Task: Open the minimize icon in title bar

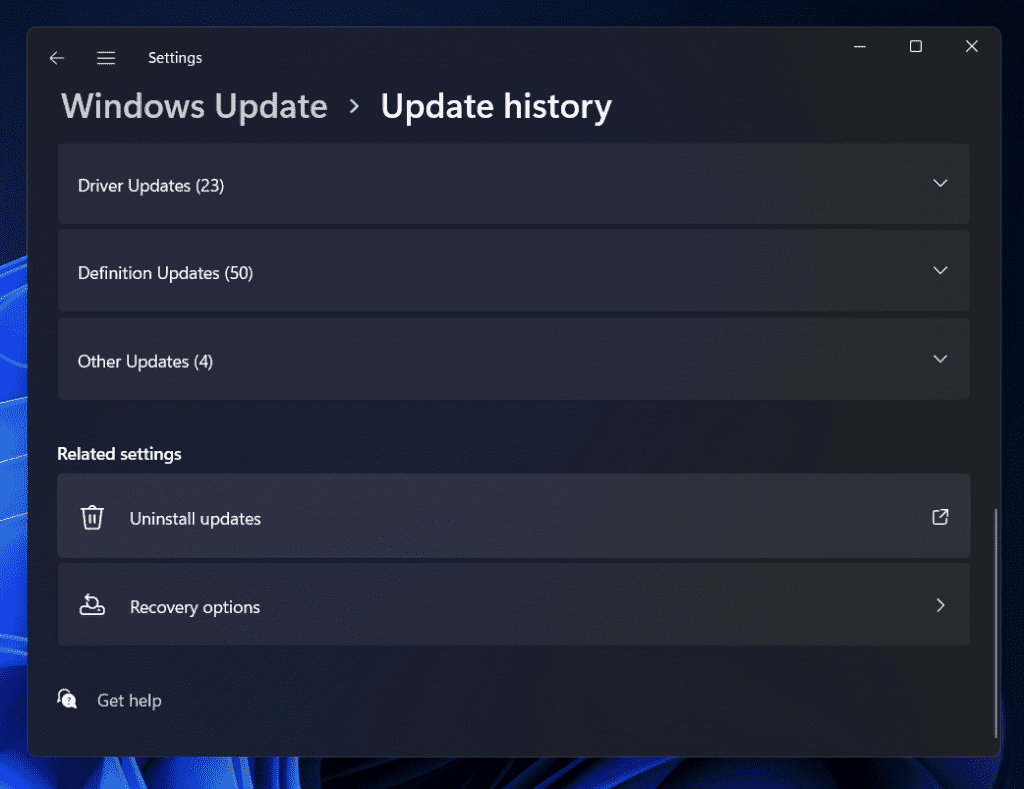Action: point(860,46)
